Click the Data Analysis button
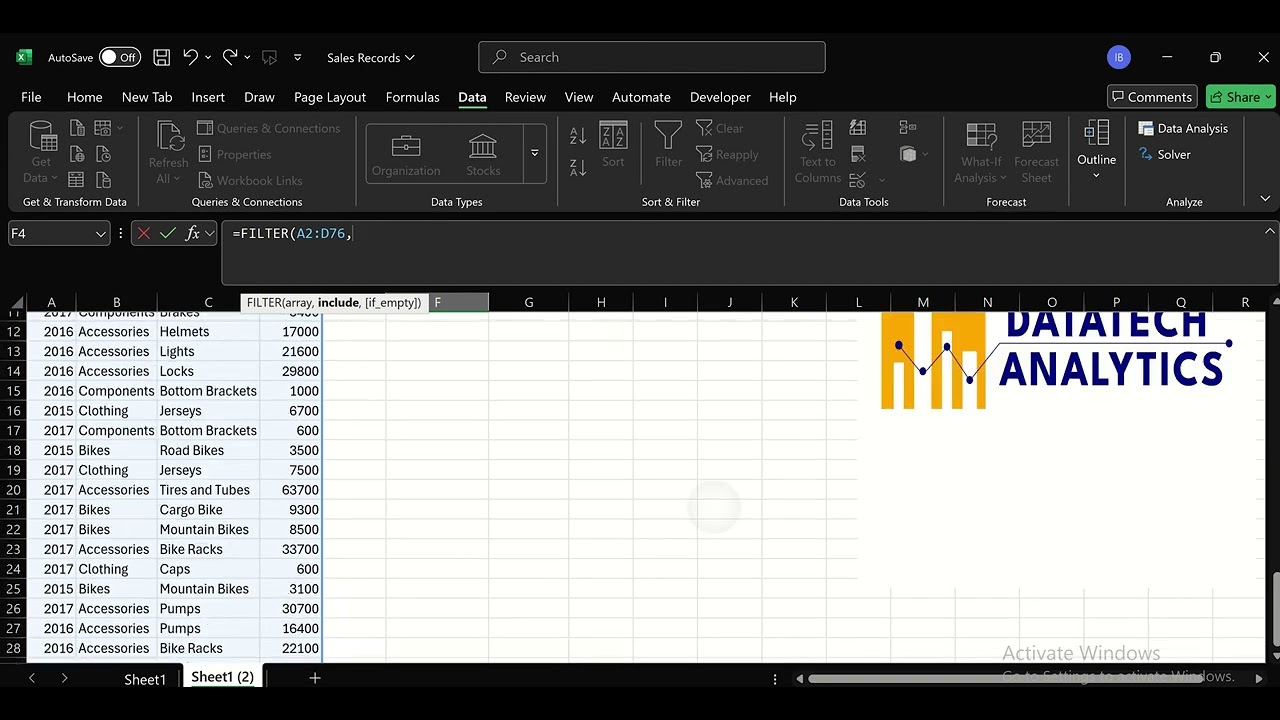This screenshot has width=1280, height=720. tap(1183, 128)
